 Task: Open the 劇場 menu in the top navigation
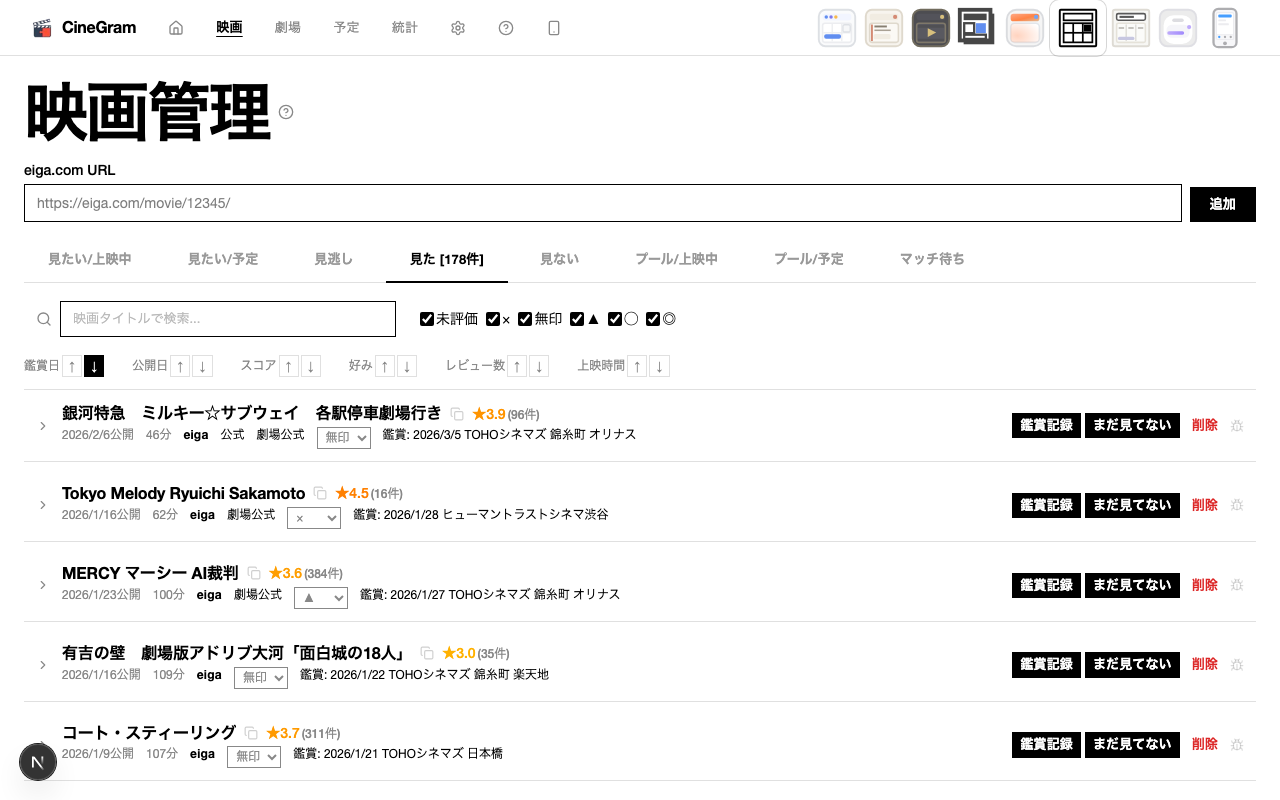(x=287, y=28)
